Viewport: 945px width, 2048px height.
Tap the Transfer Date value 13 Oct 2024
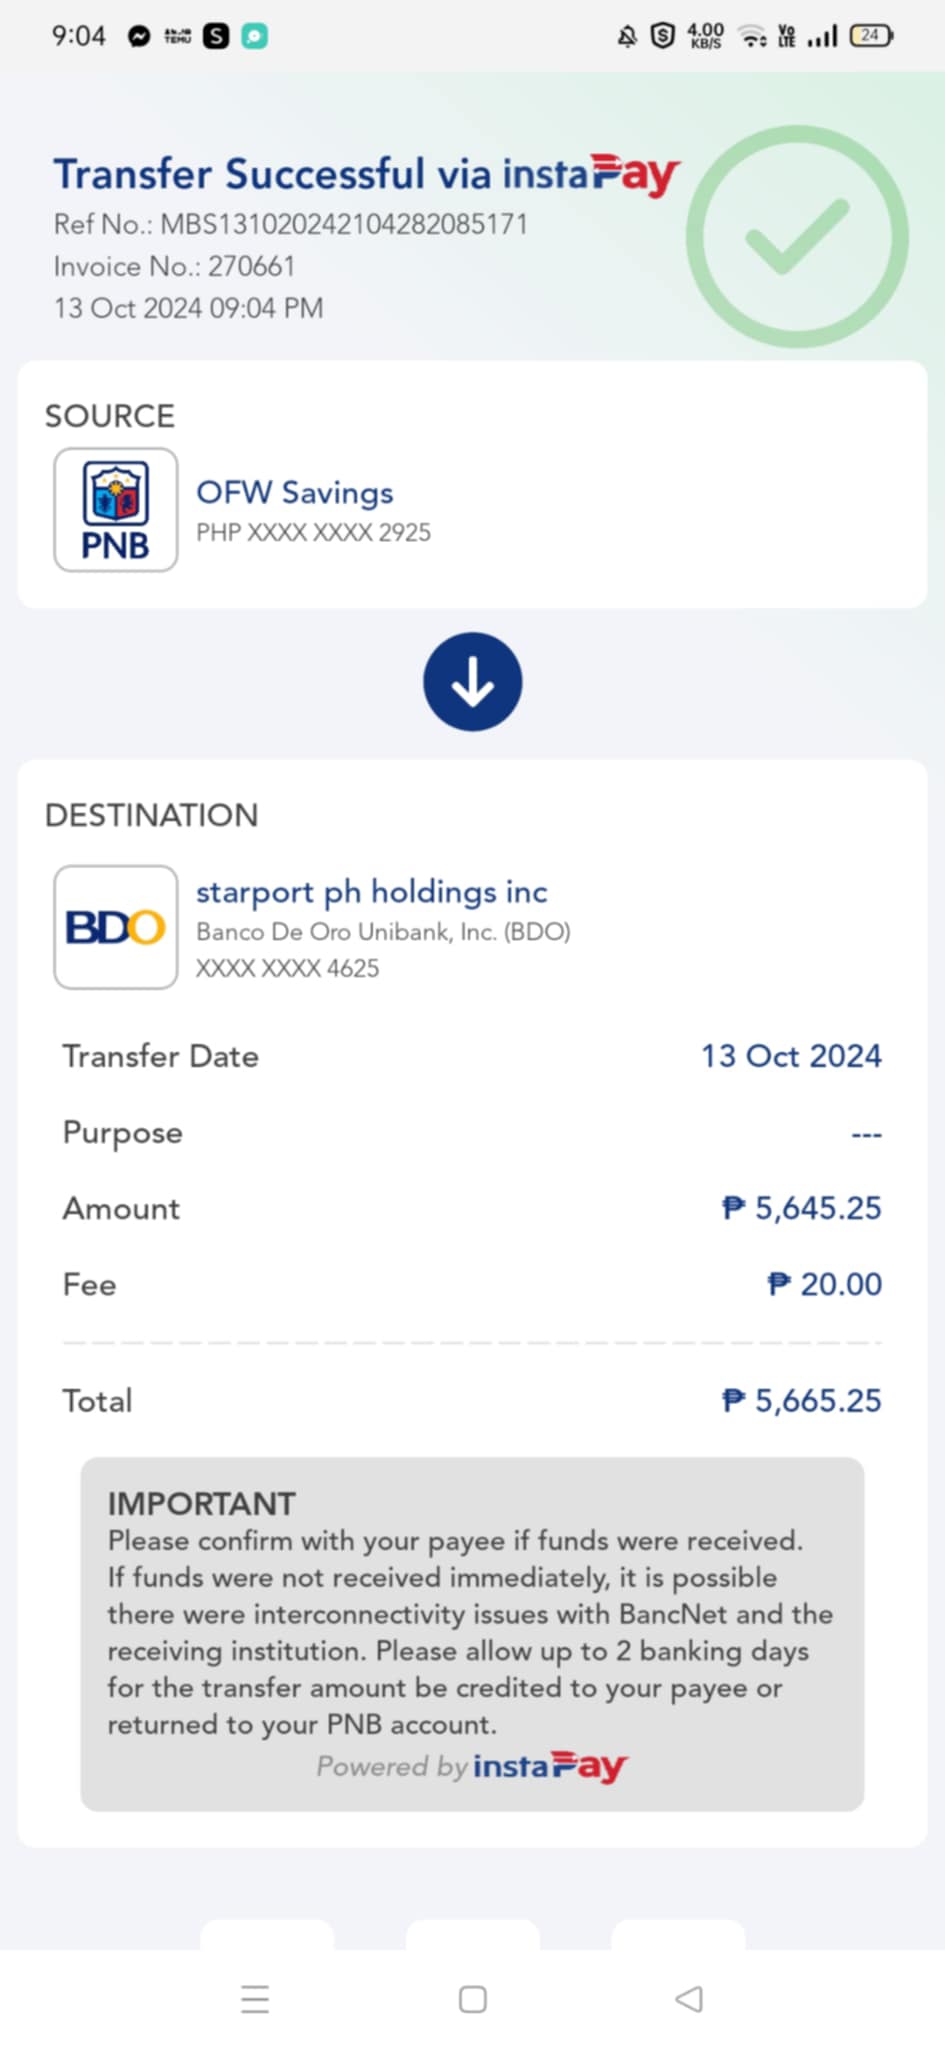pos(791,1056)
